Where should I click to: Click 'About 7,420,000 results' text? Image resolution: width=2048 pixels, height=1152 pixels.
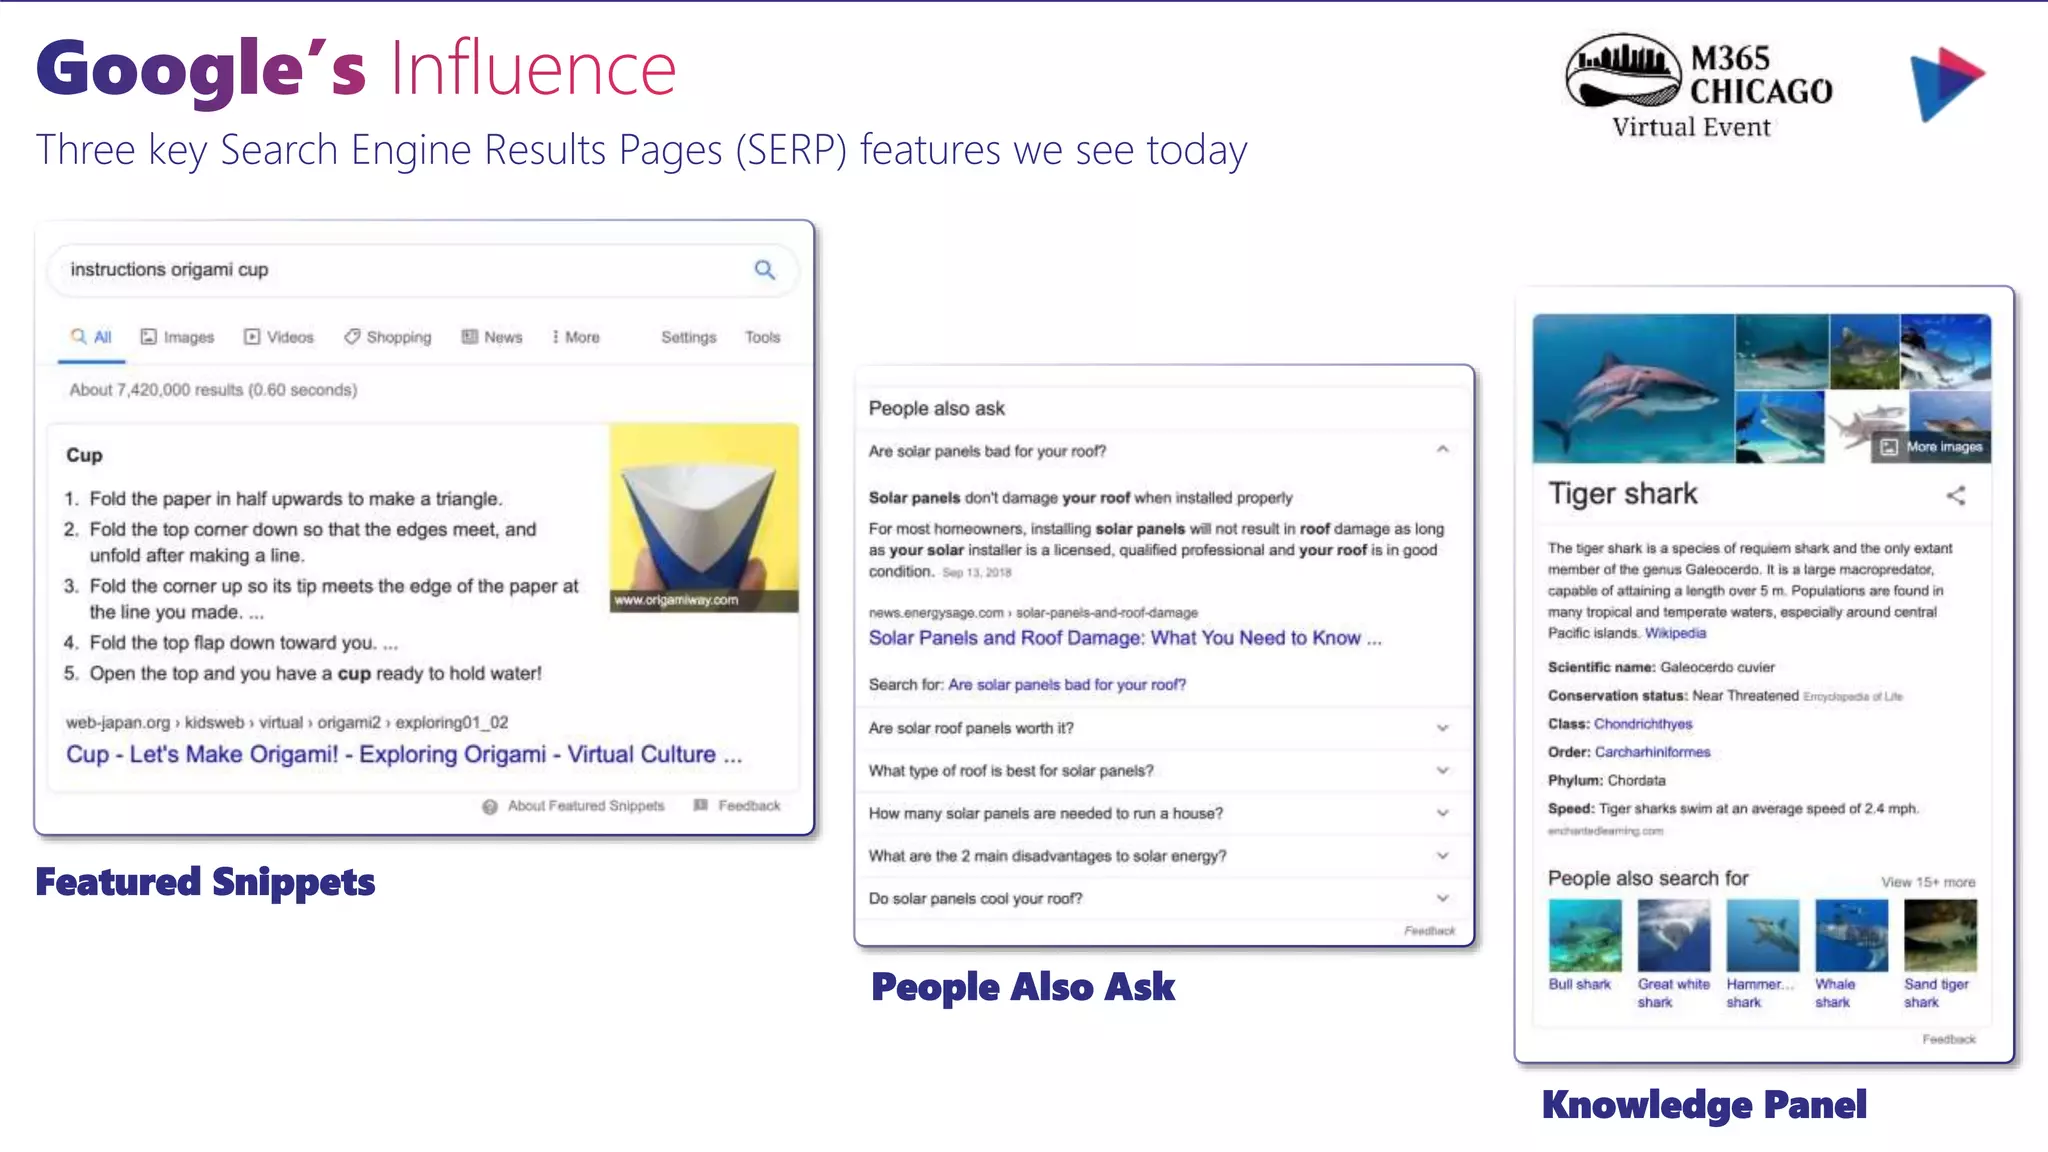click(x=213, y=390)
